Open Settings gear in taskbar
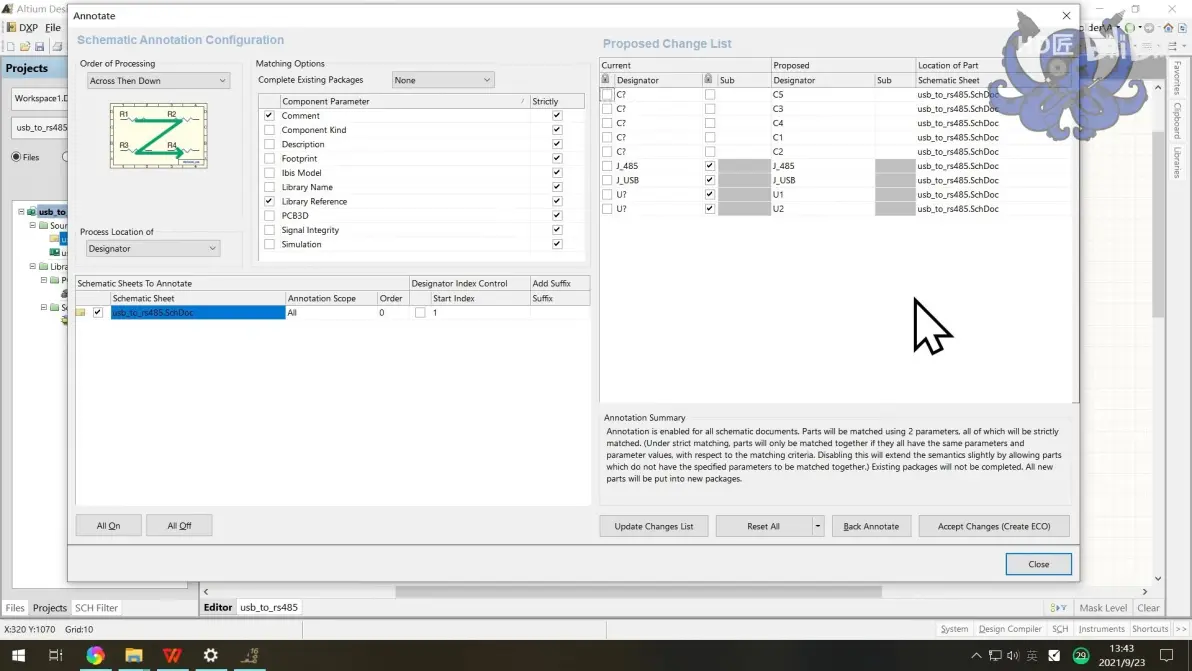The height and width of the screenshot is (671, 1192). pyautogui.click(x=211, y=655)
